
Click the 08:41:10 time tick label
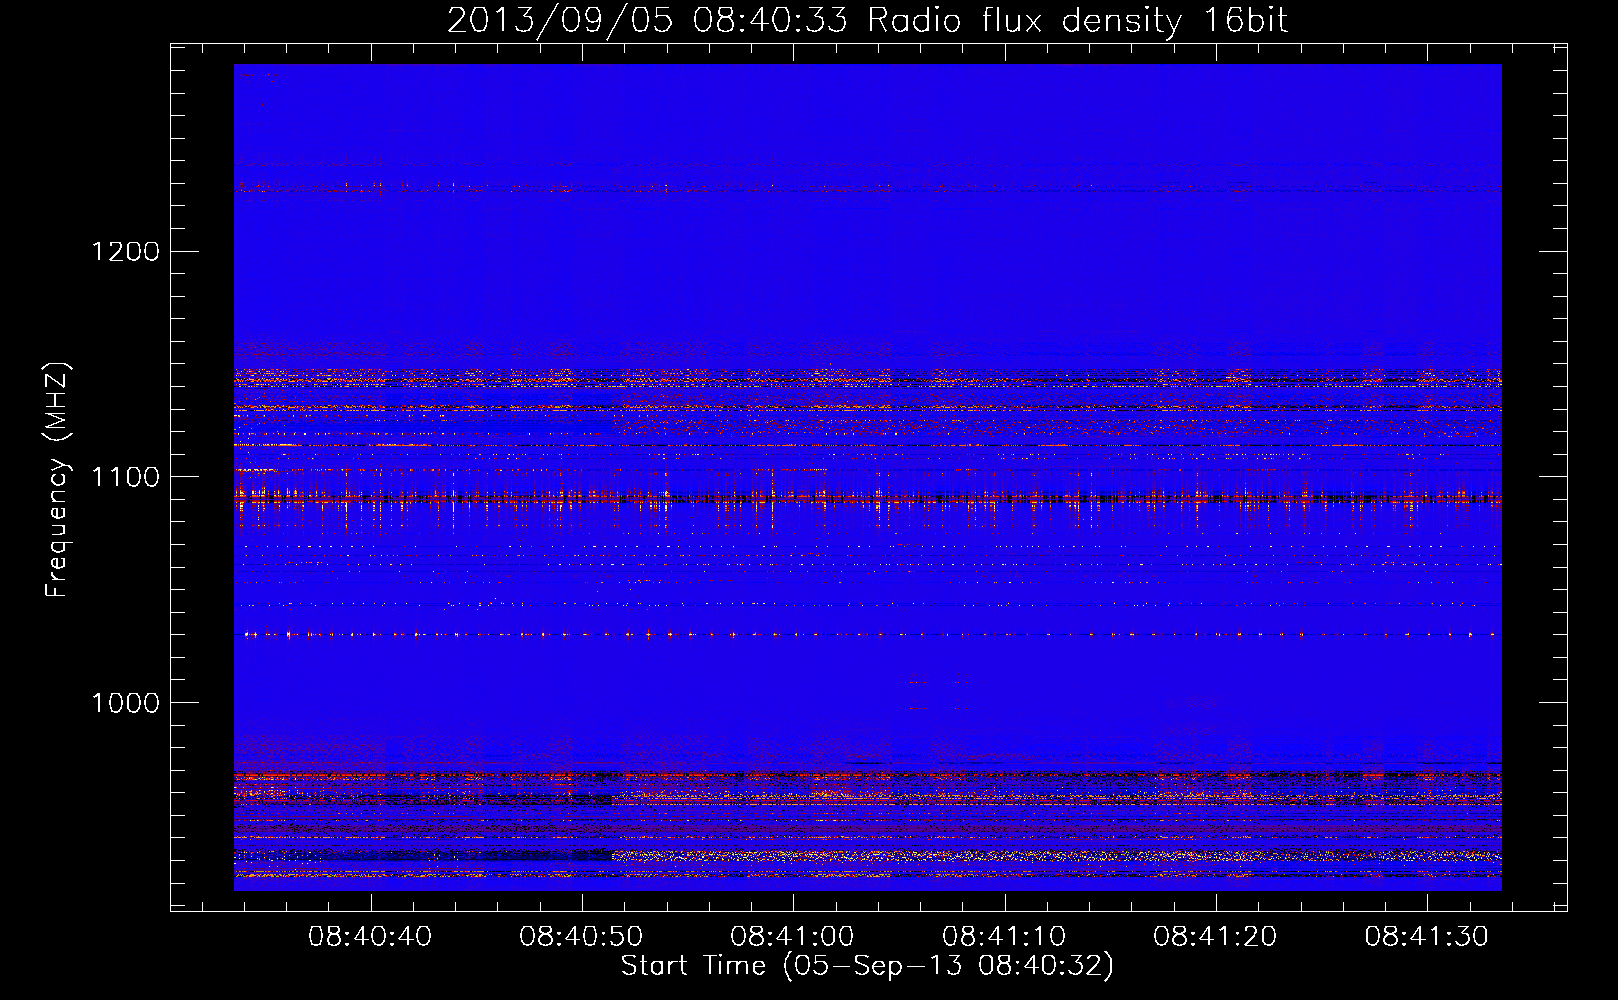(1004, 937)
